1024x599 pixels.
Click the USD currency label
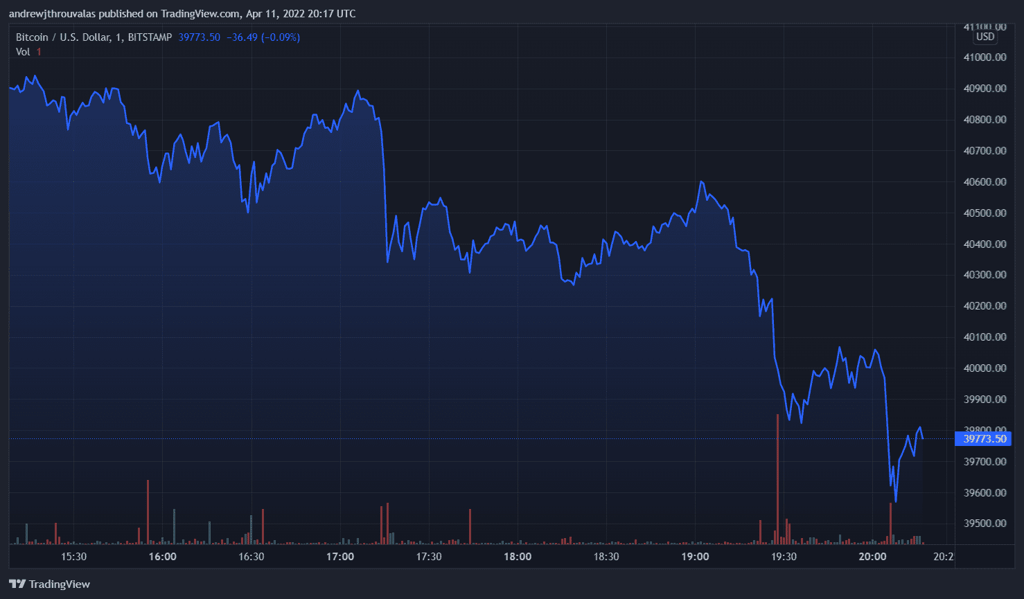[x=985, y=37]
